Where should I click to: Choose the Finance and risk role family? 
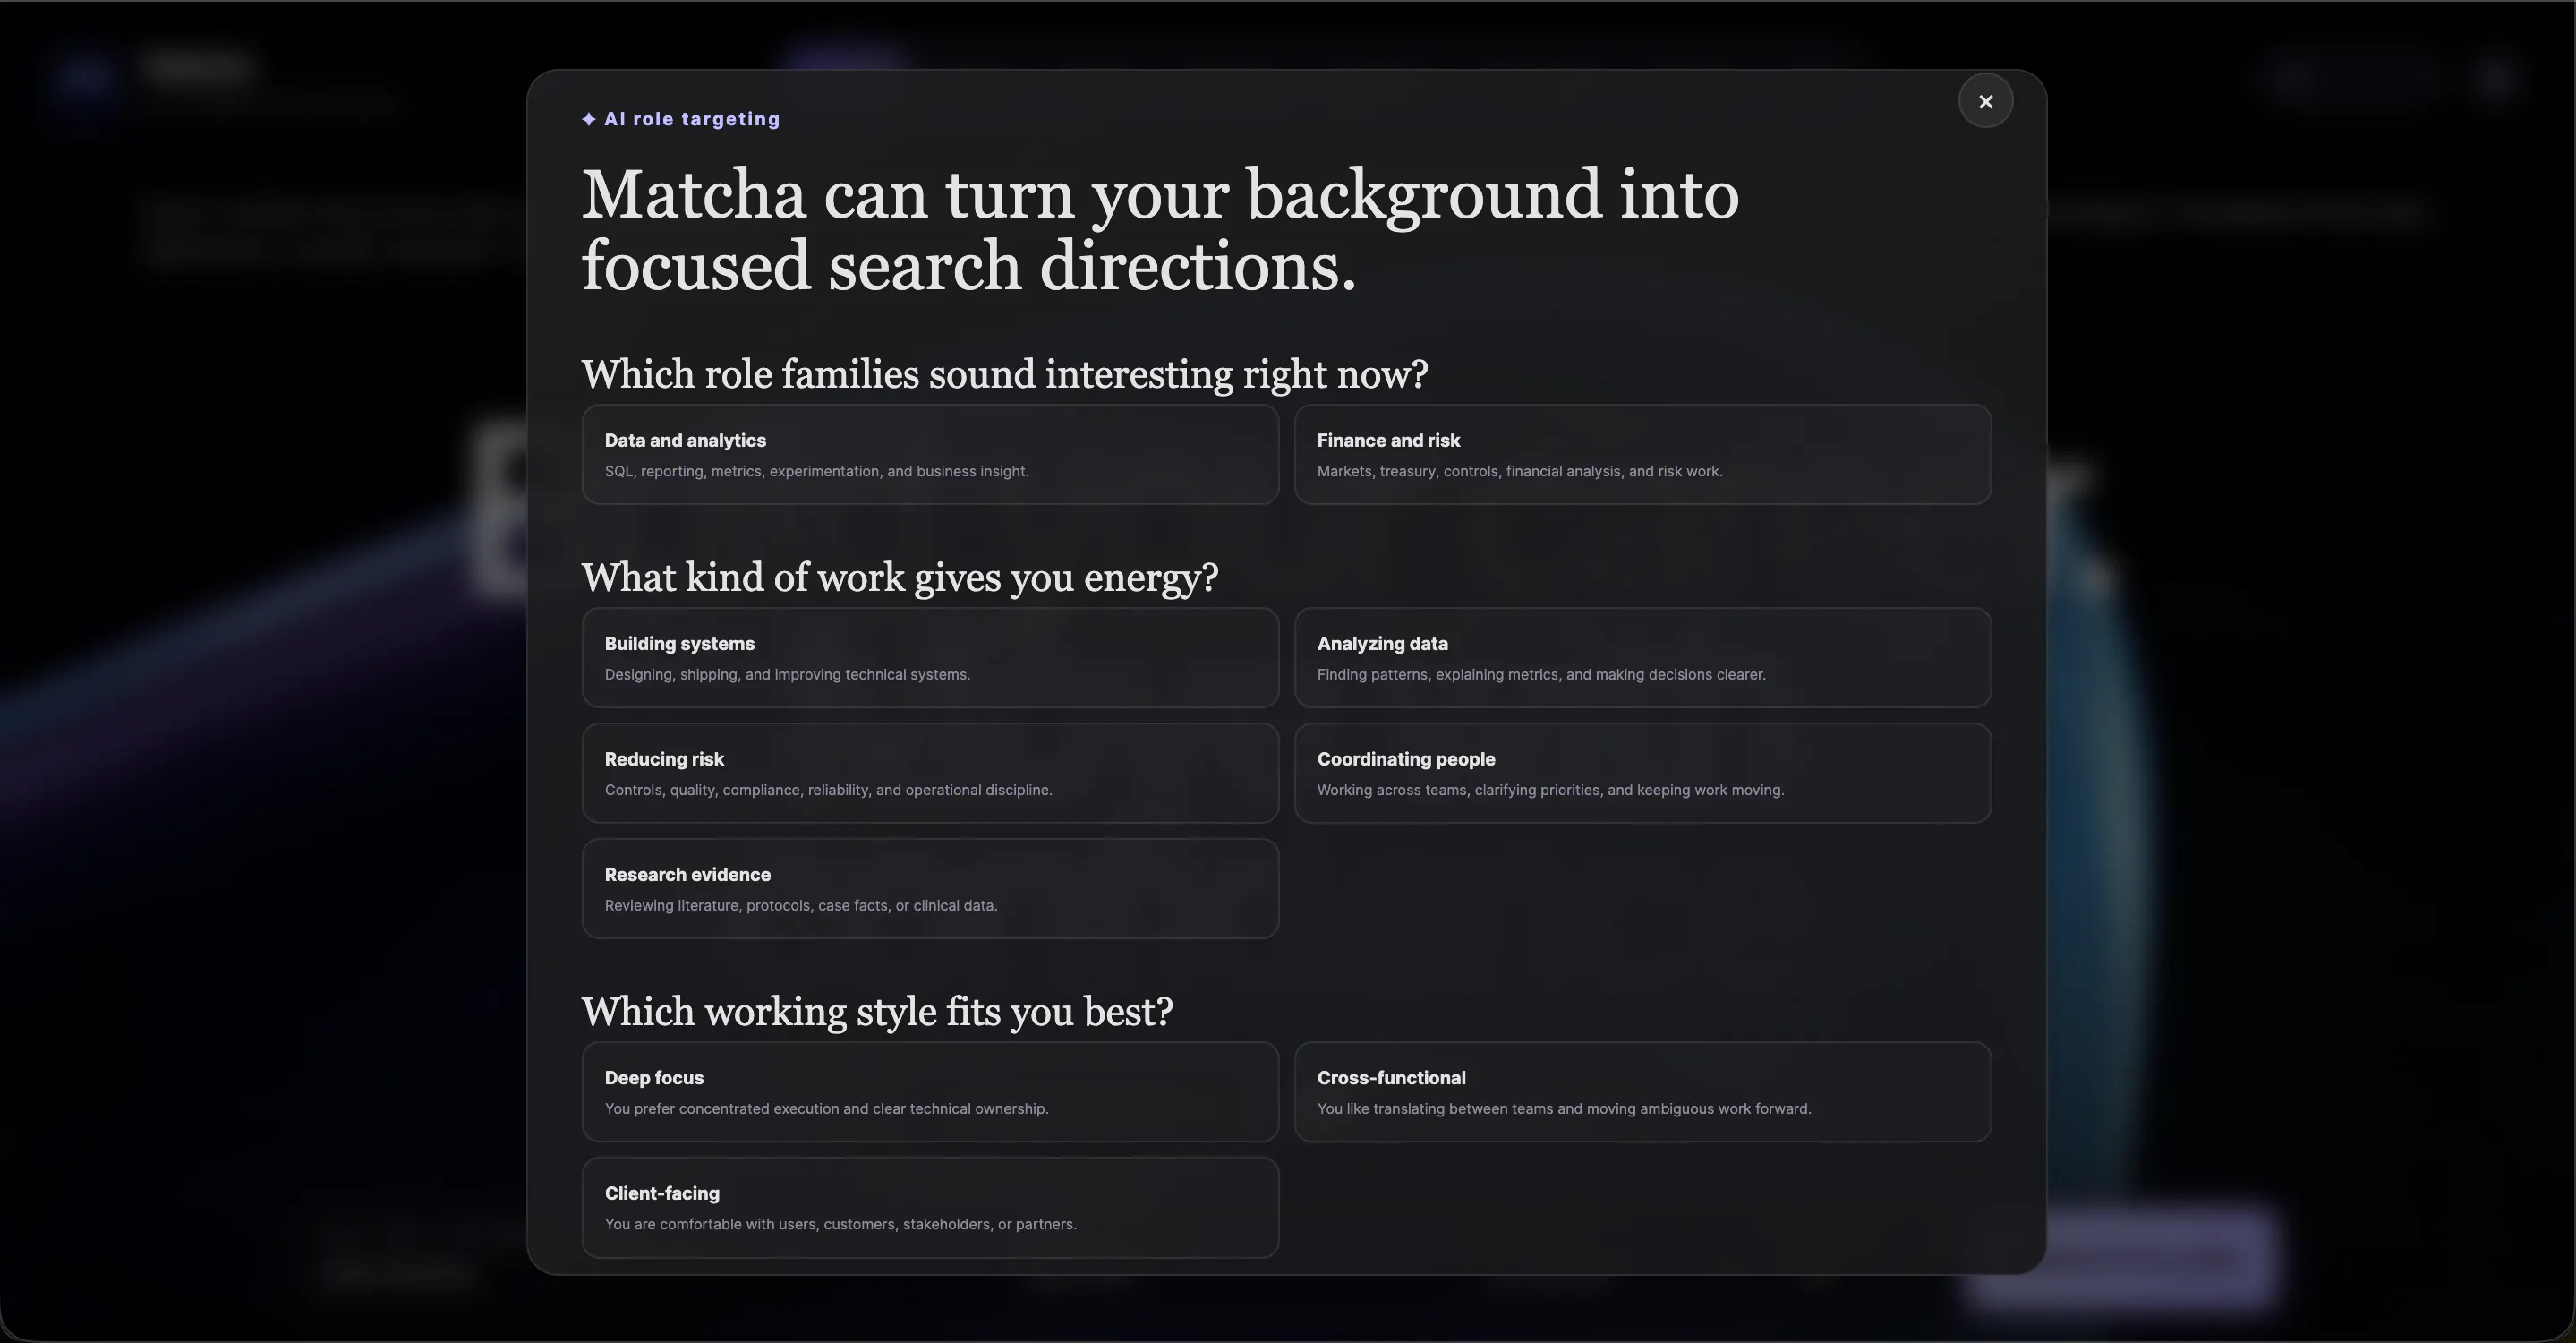pos(1642,454)
